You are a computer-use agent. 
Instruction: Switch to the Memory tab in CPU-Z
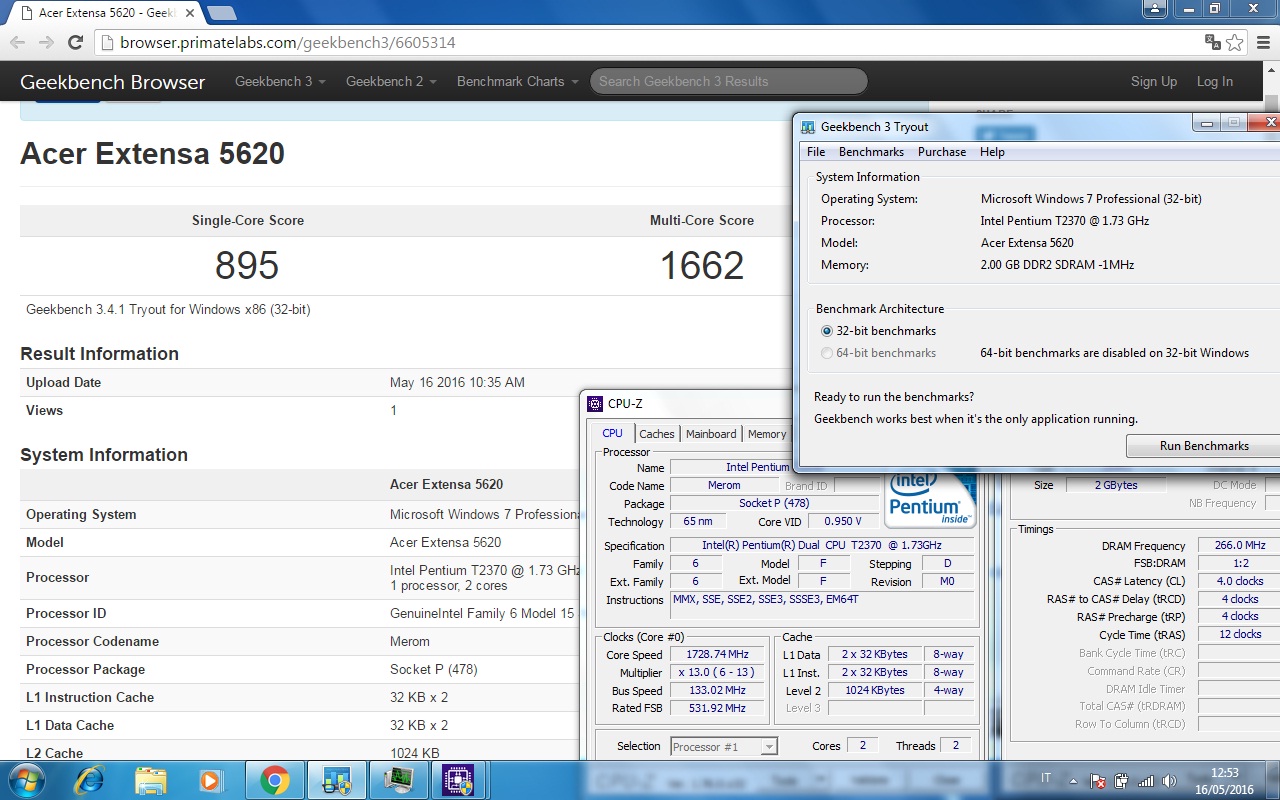coord(767,434)
